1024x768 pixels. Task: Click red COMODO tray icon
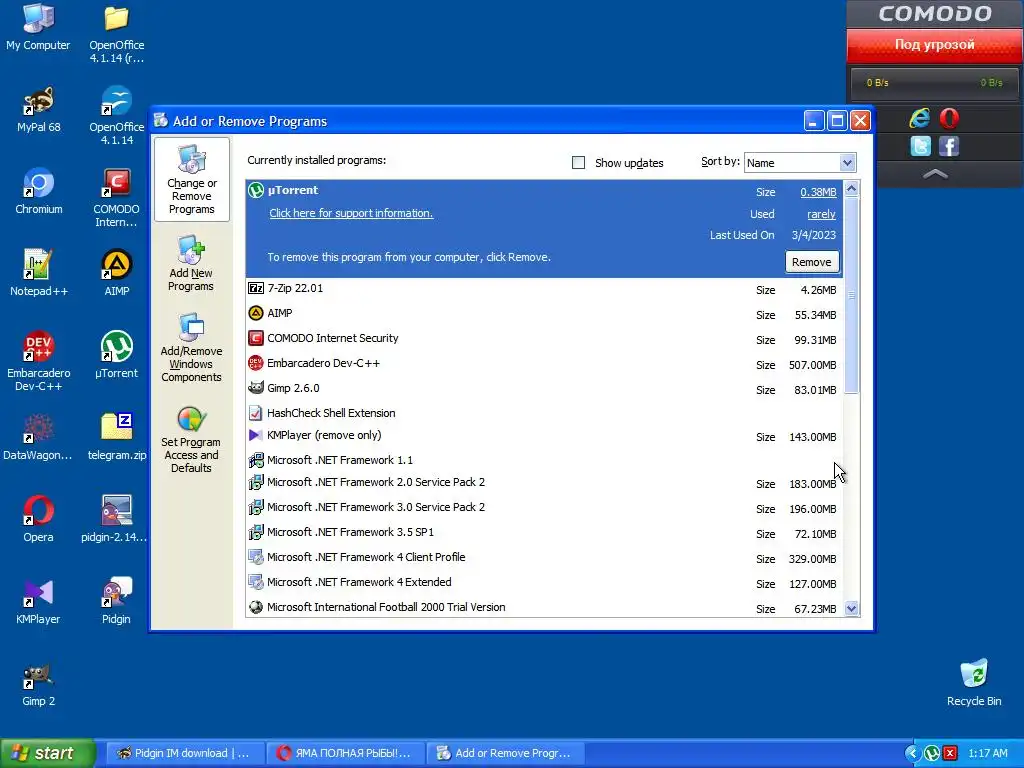[x=950, y=753]
